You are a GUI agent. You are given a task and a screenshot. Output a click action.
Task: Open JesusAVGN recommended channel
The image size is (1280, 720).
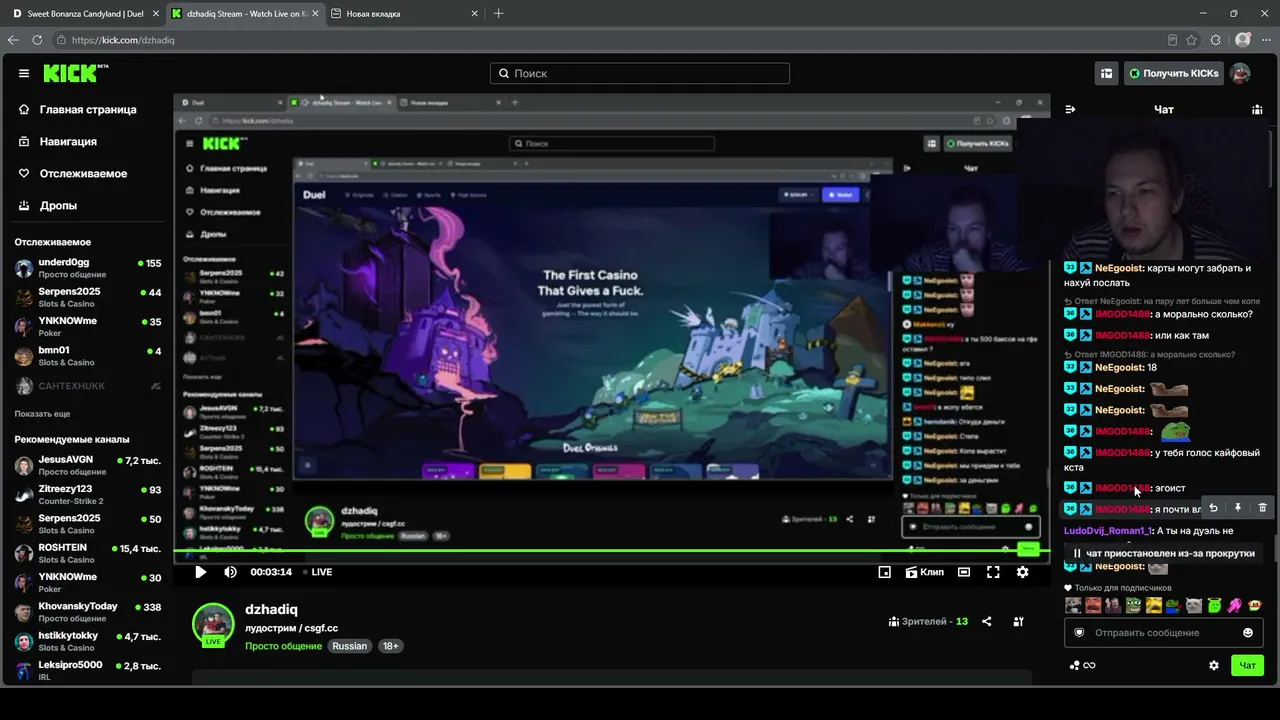click(88, 465)
